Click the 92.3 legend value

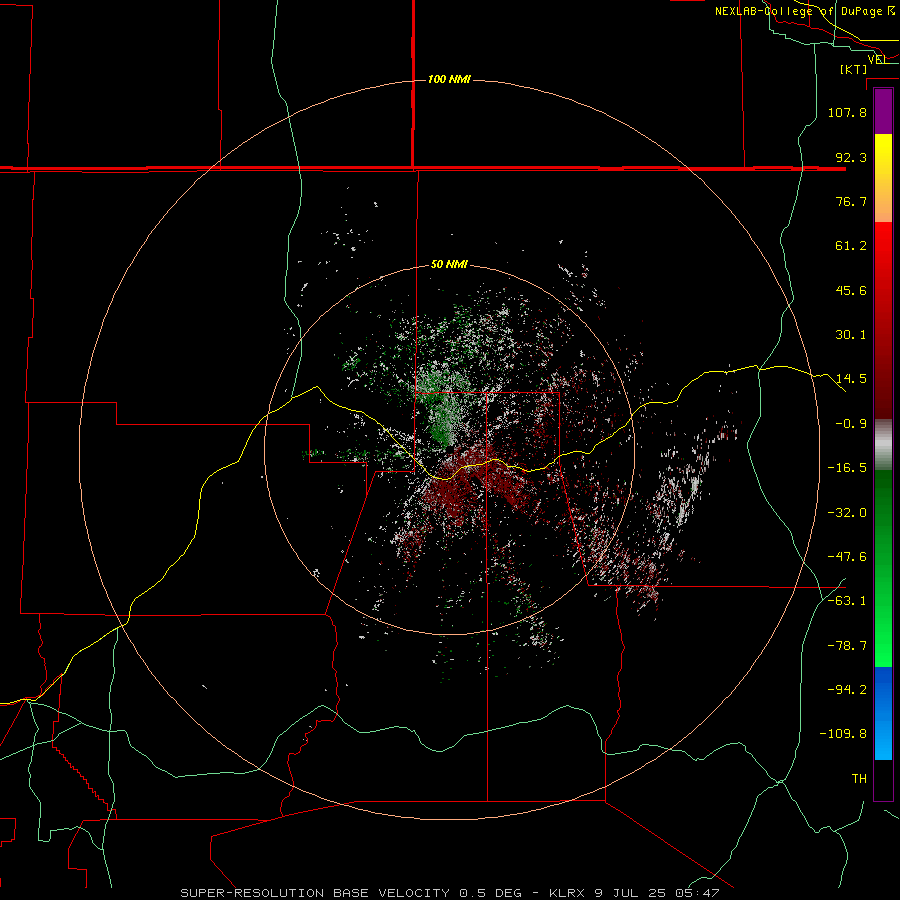click(x=851, y=157)
